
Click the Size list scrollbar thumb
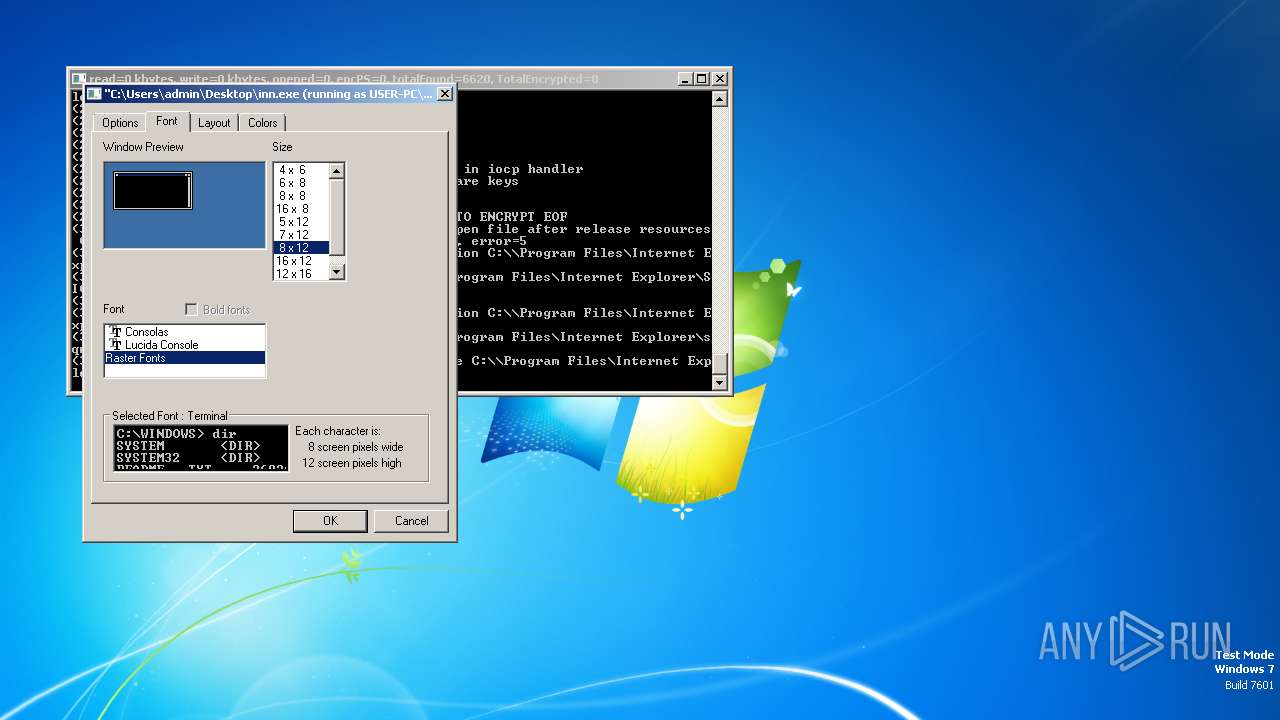click(x=337, y=217)
